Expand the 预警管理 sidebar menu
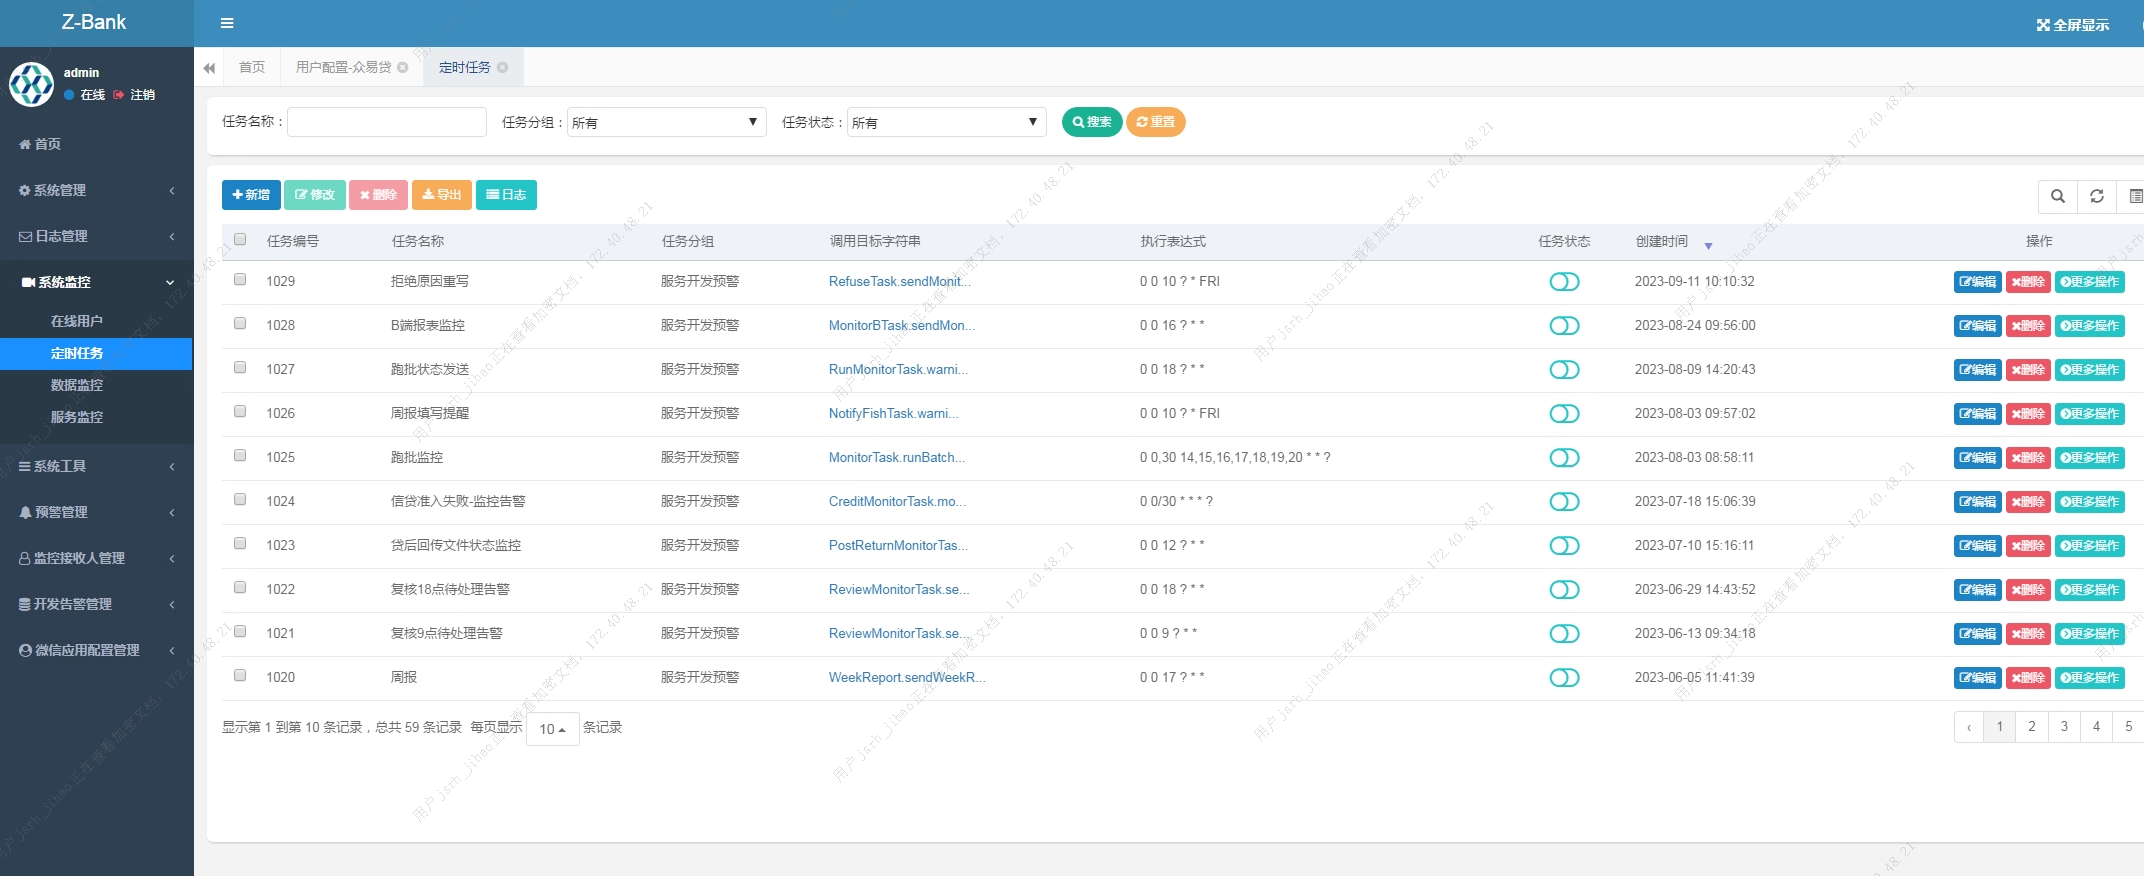Viewport: 2144px width, 876px height. click(x=97, y=512)
